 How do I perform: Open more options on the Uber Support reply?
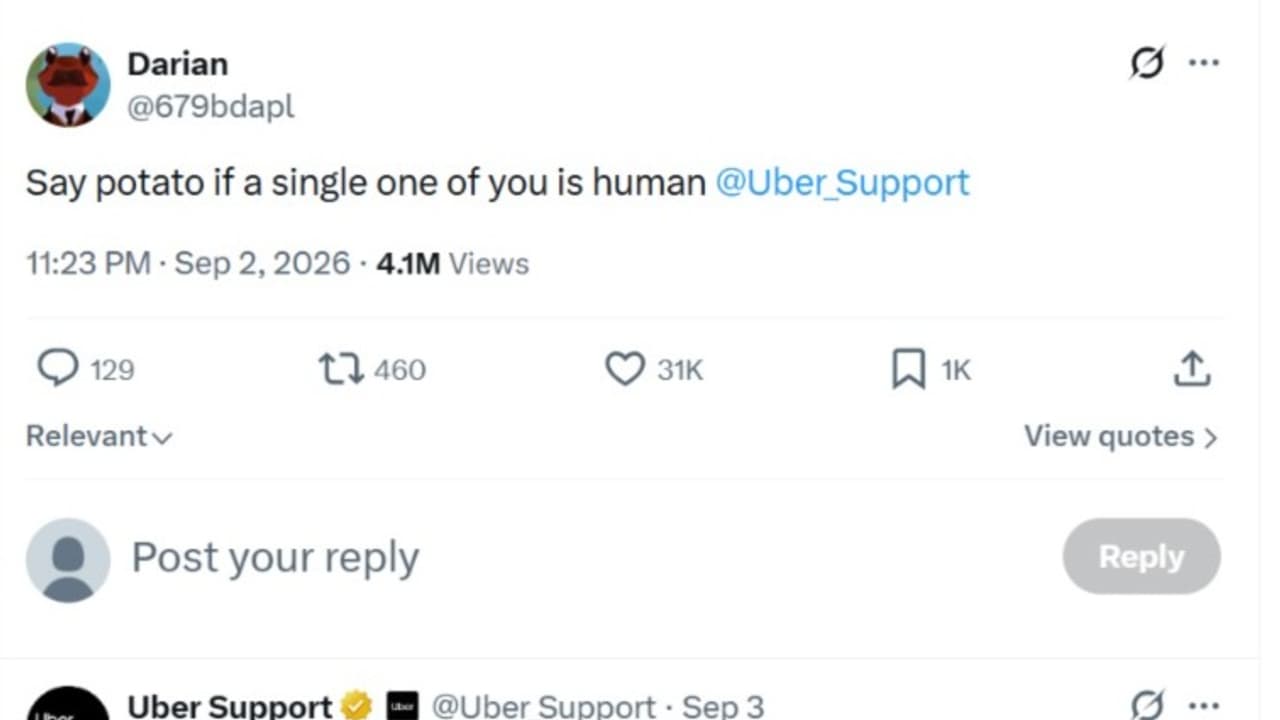click(x=1203, y=705)
